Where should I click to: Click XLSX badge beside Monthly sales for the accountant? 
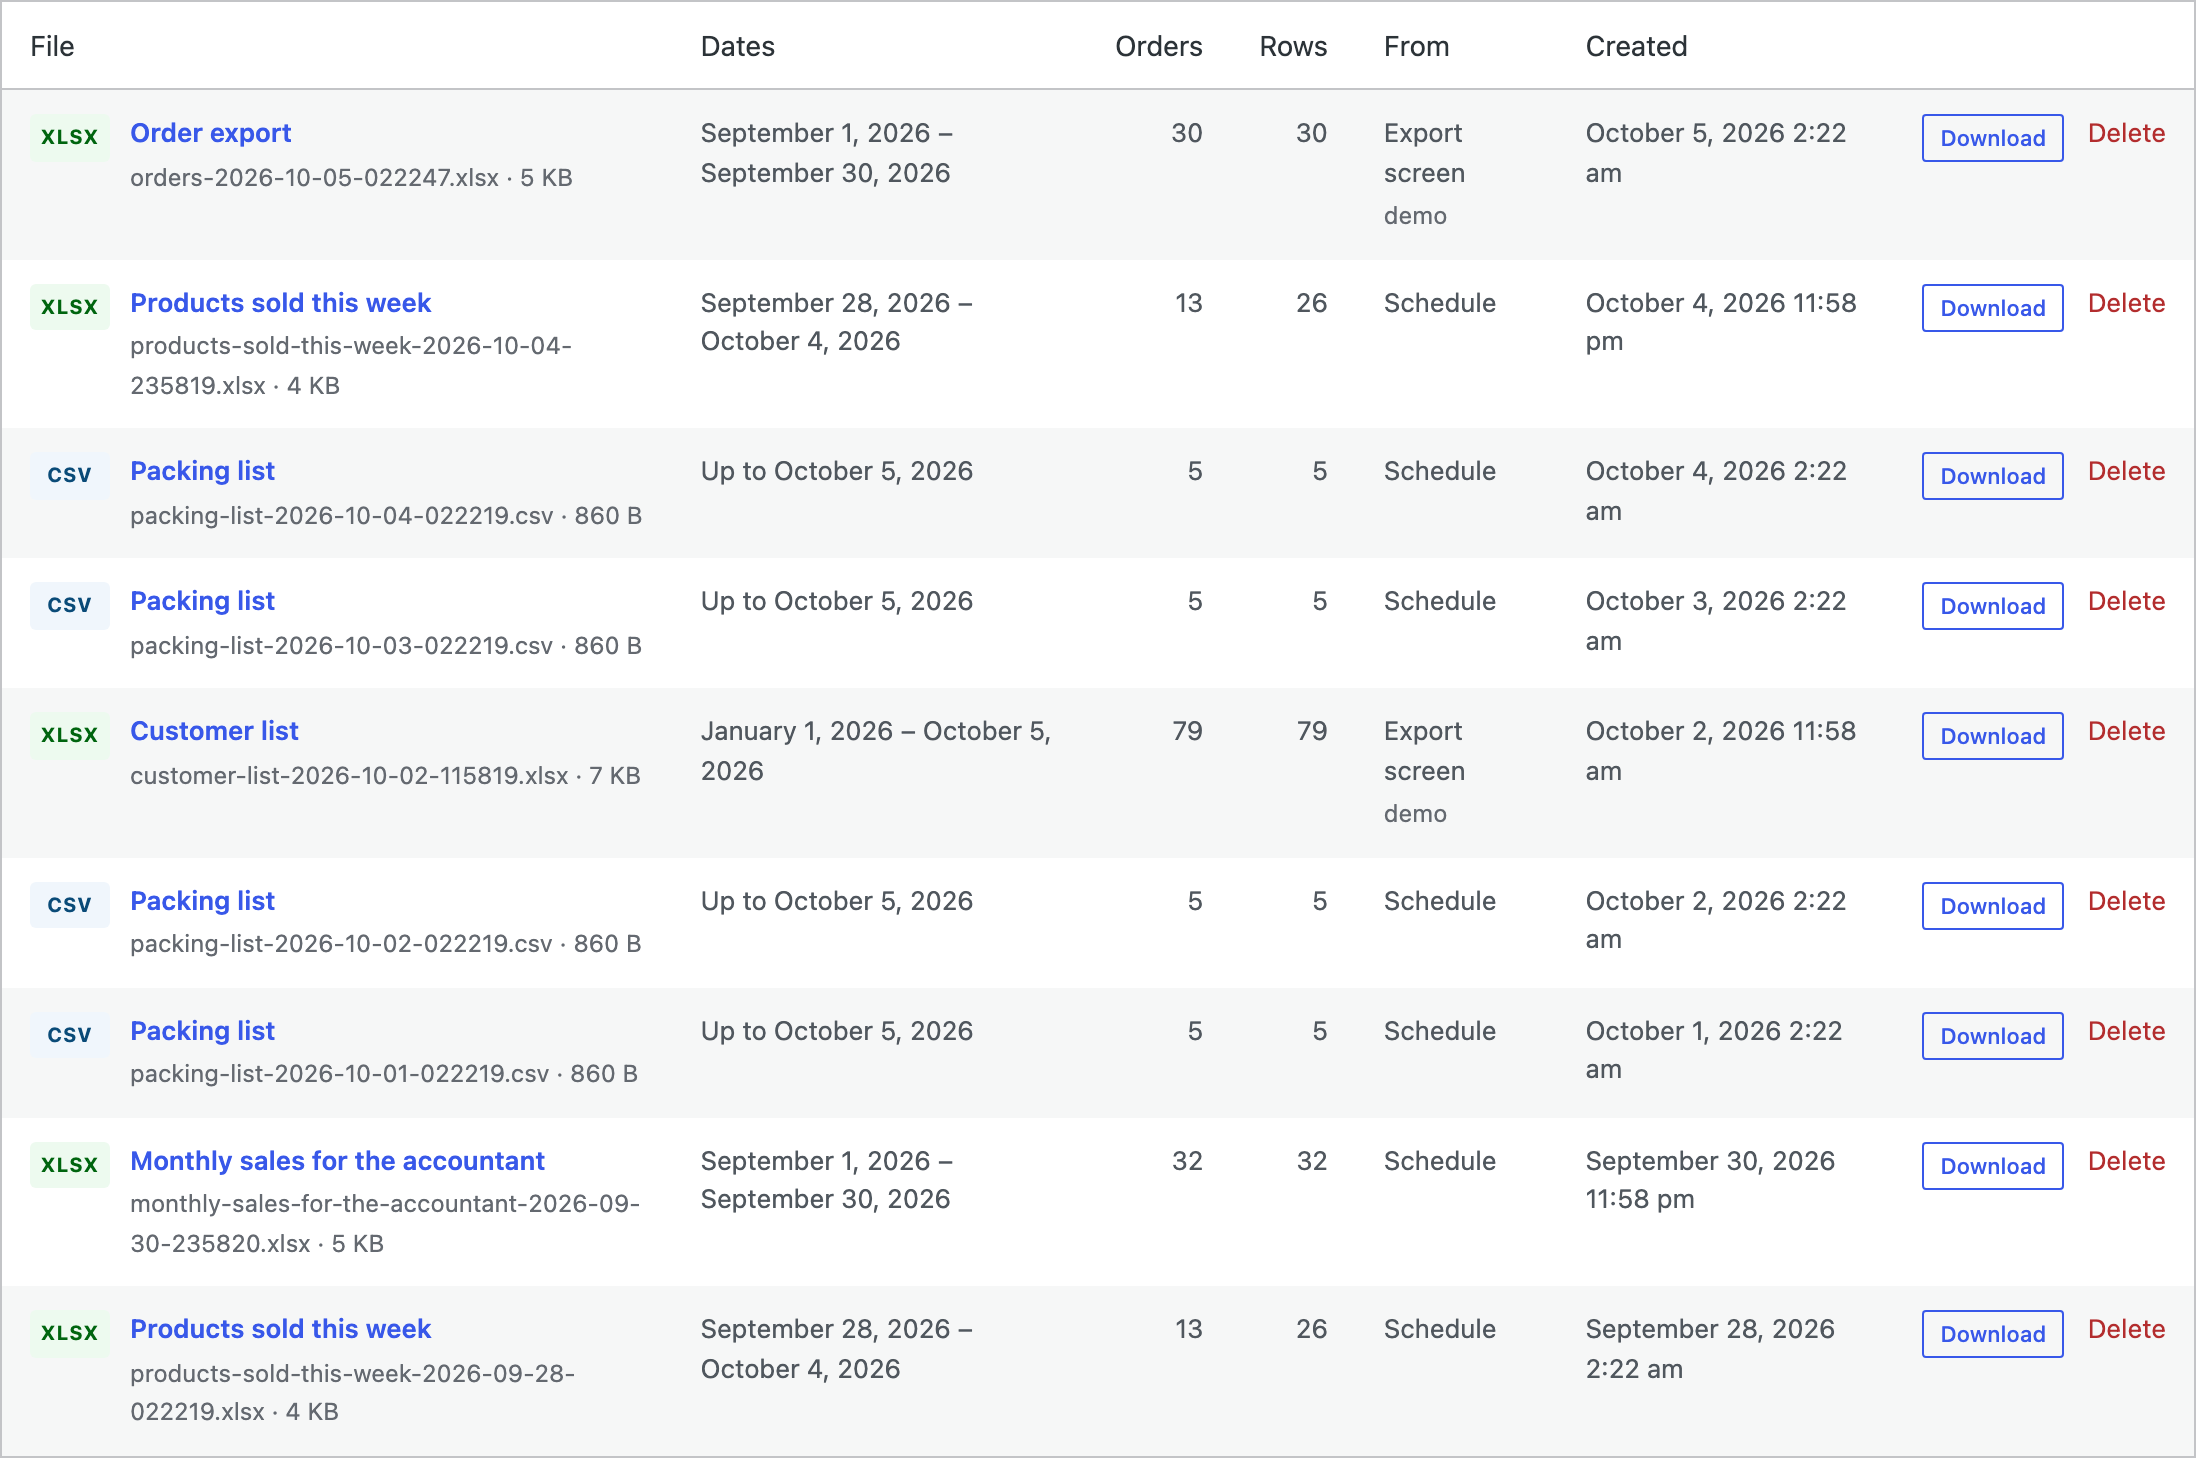(69, 1165)
